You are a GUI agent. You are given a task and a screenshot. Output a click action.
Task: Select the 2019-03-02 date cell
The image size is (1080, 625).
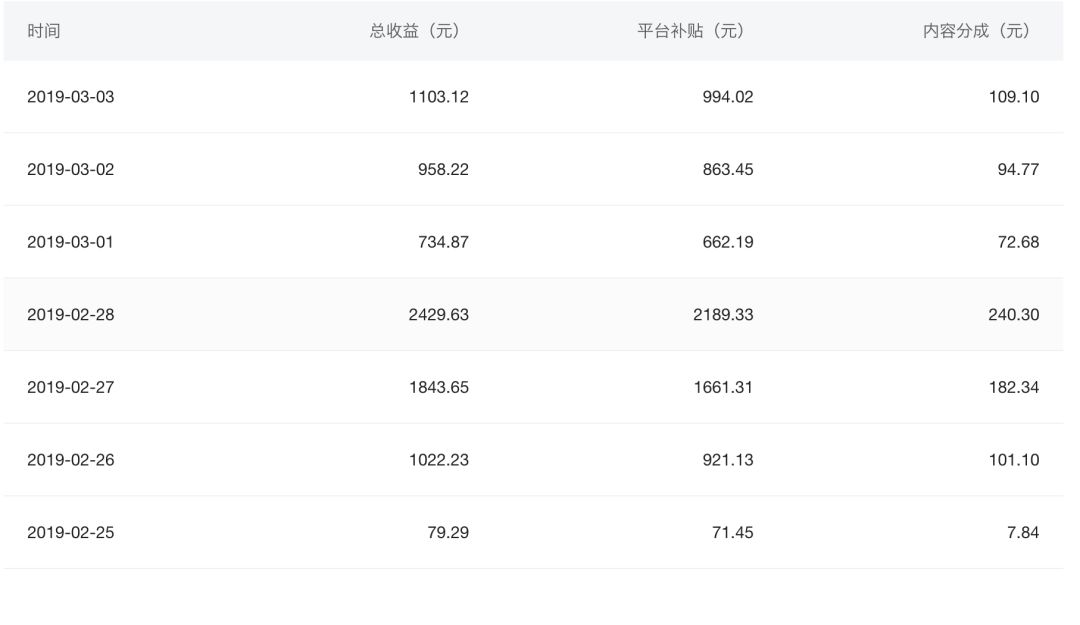[x=70, y=170]
